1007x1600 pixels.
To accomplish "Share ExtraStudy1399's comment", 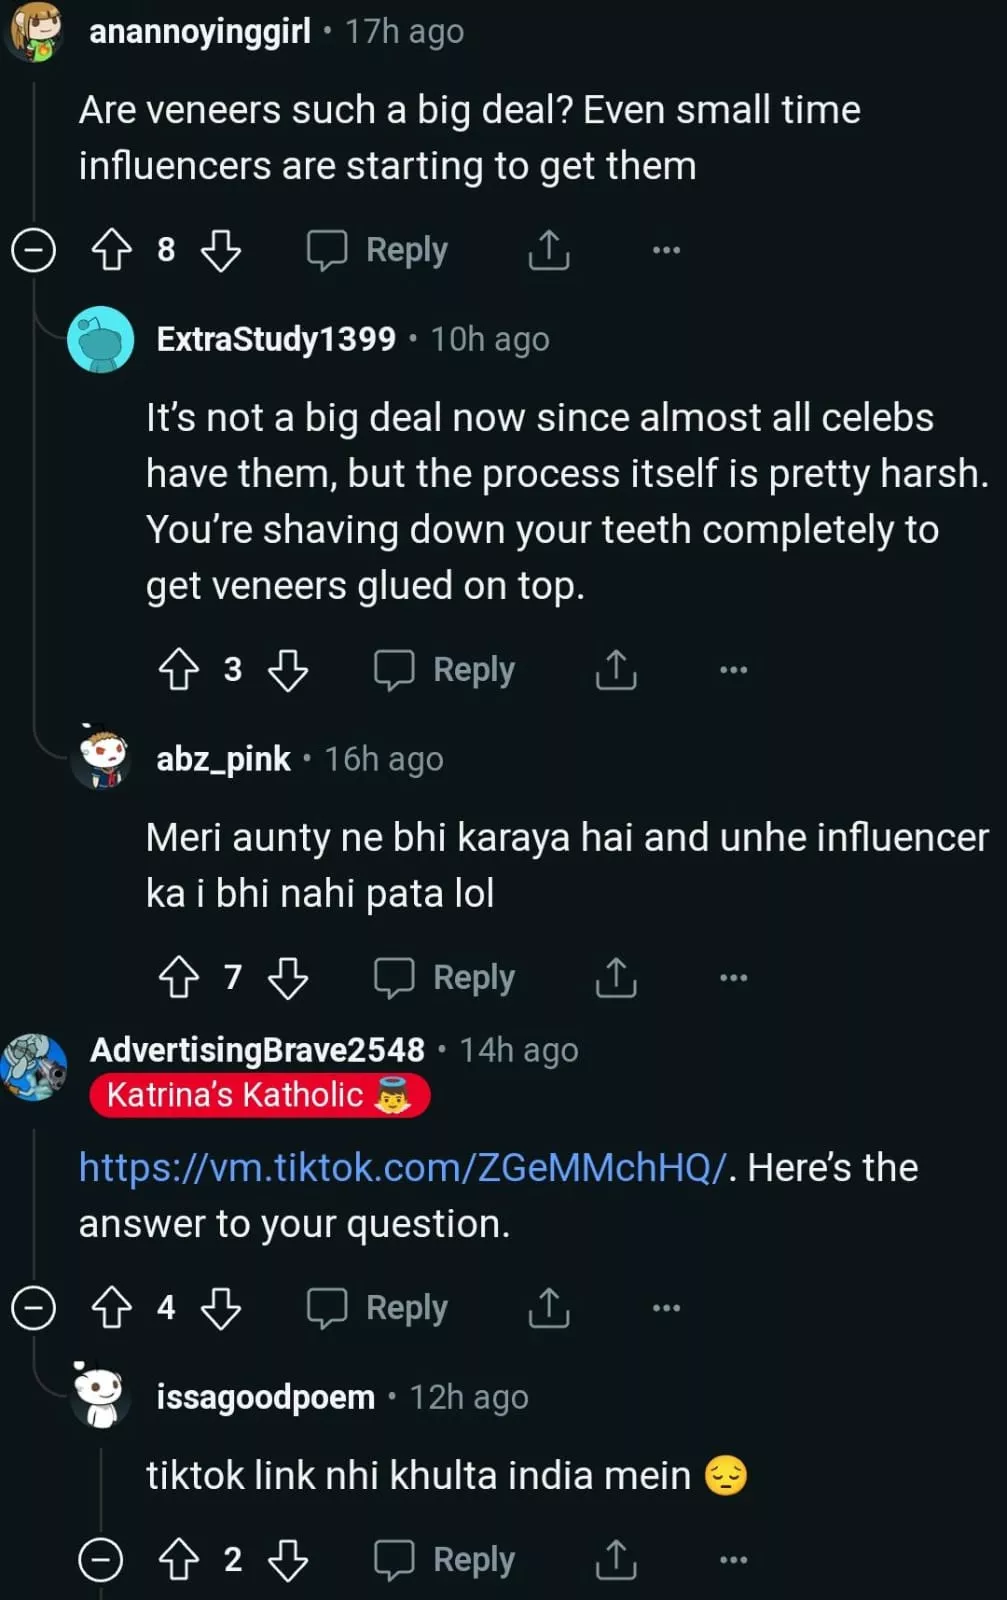I will coord(616,670).
